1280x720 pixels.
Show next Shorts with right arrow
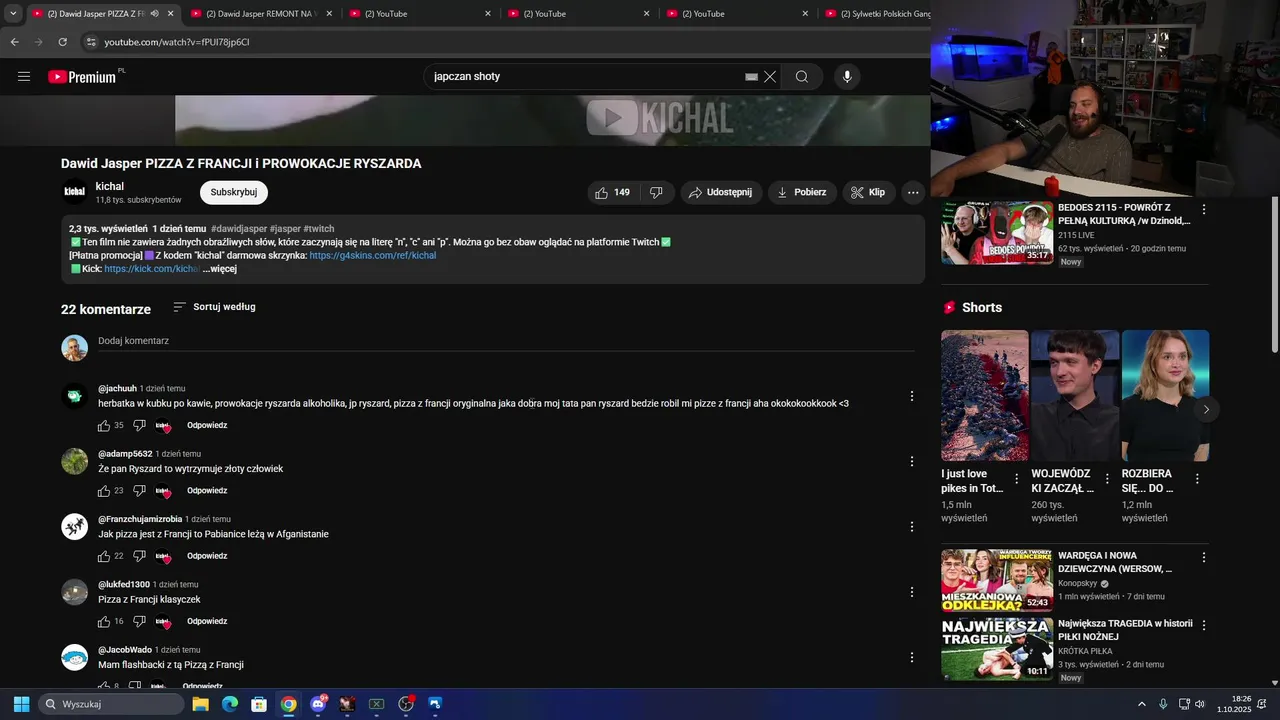1206,409
